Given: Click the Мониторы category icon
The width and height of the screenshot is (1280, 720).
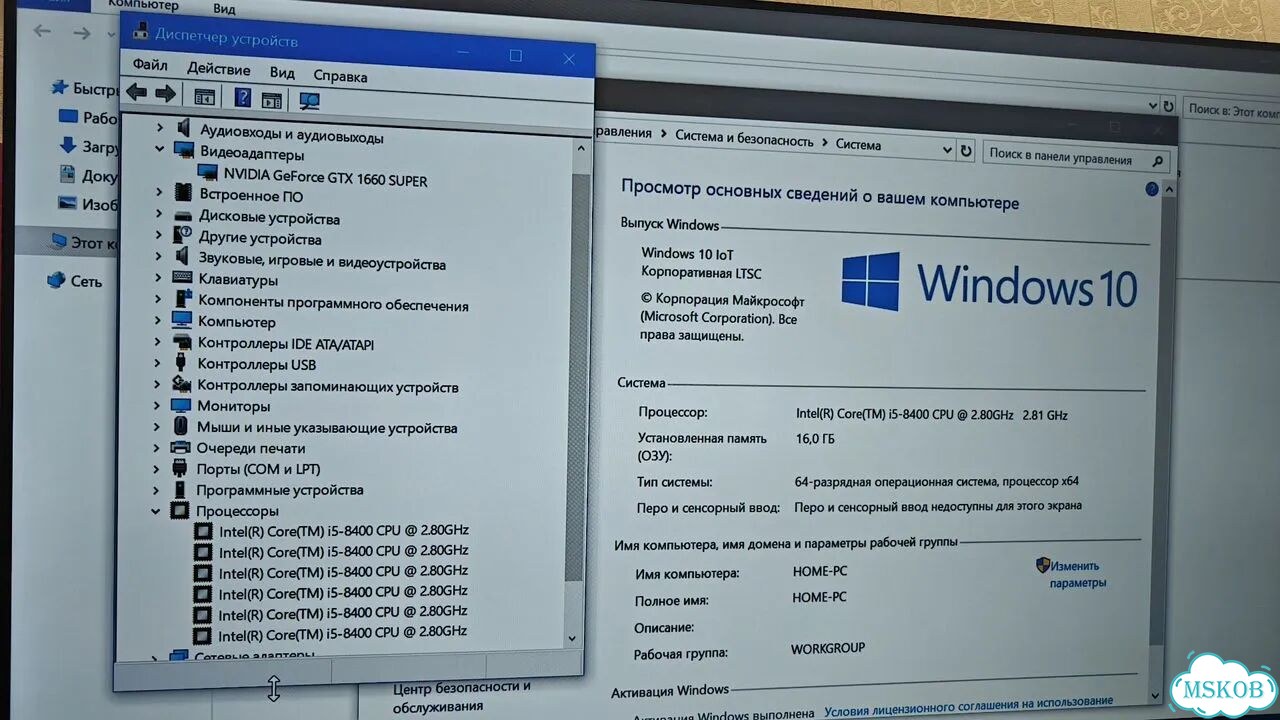Looking at the screenshot, I should tap(180, 405).
